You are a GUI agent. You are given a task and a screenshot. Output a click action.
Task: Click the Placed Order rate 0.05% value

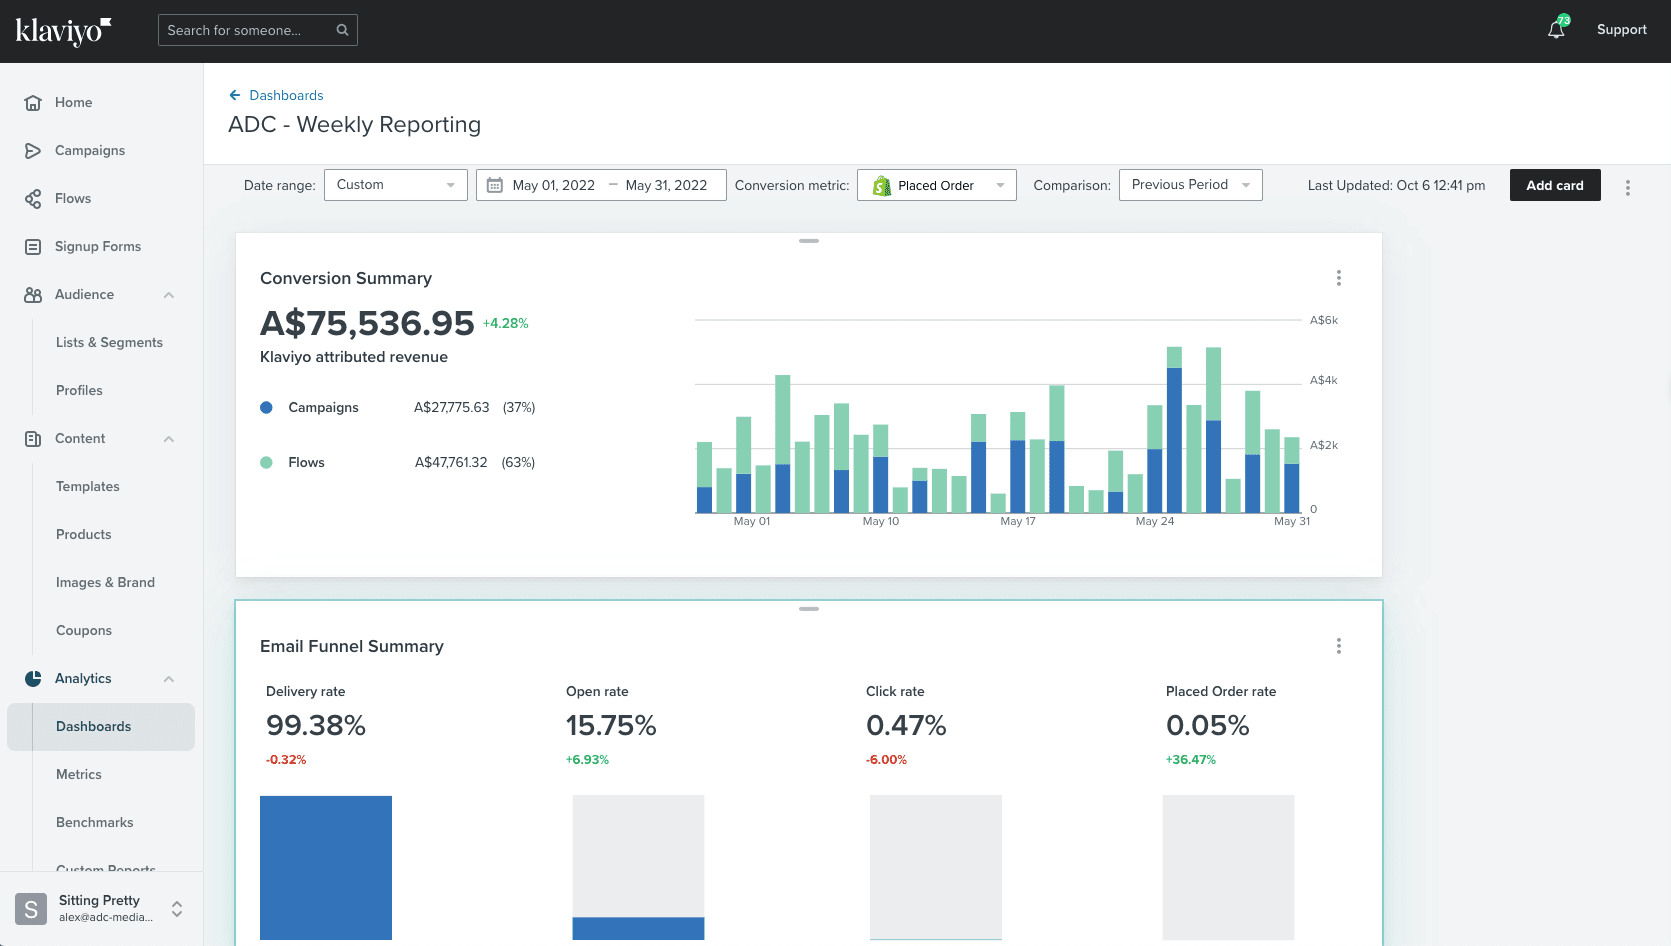click(1208, 725)
